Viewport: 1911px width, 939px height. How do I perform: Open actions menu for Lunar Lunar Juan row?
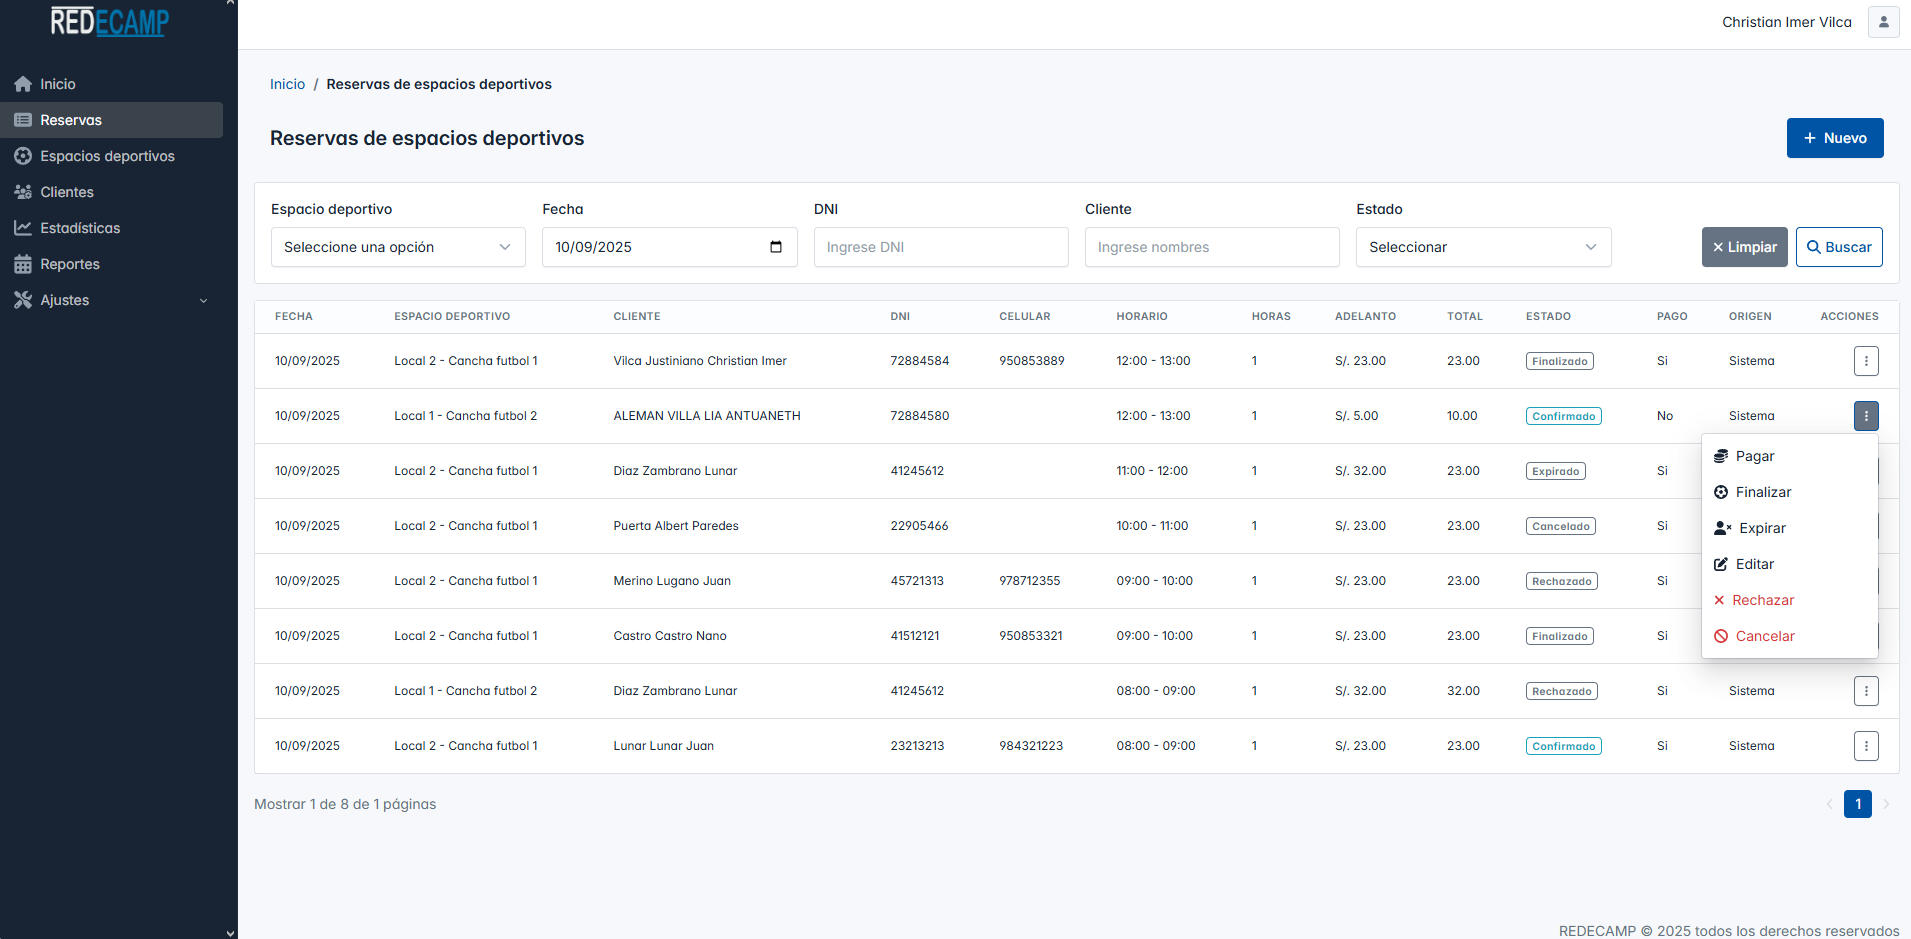1865,746
